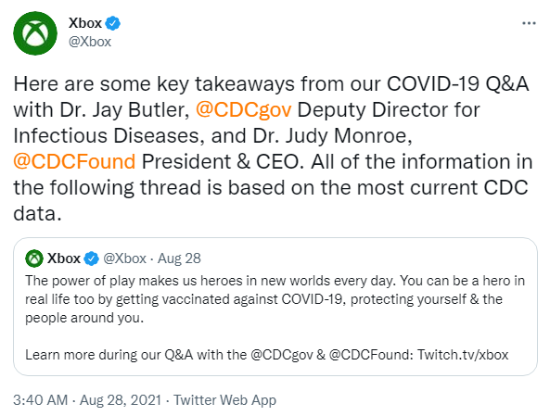Click the blue verified badge beside Xbox name
Viewport: 550px width, 416px height.
113,24
